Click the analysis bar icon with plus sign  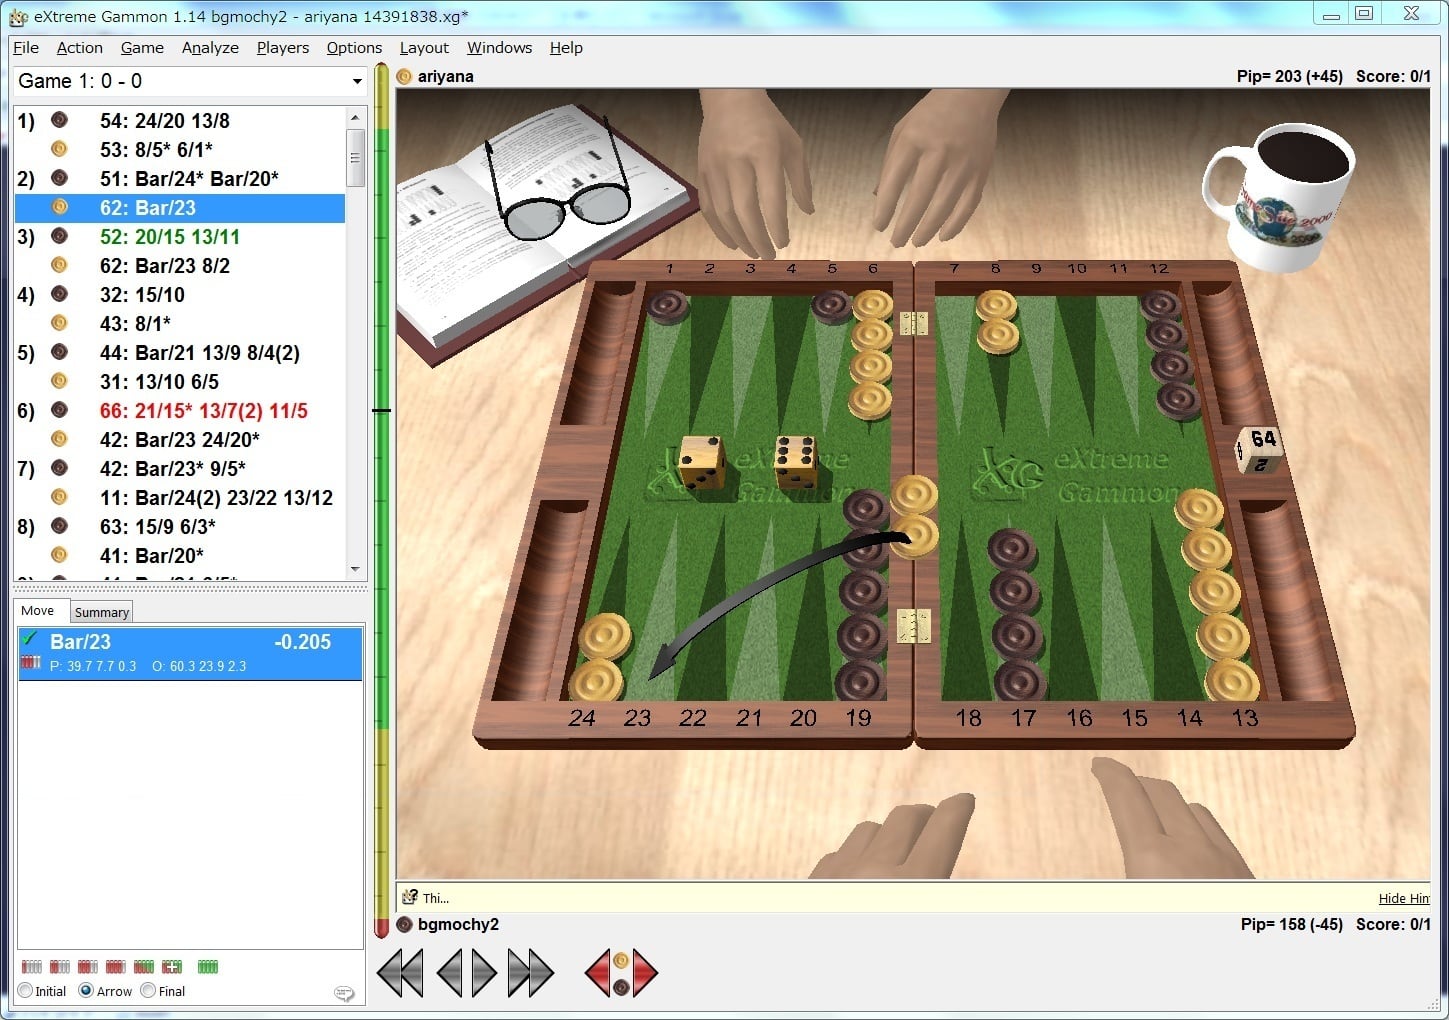(172, 967)
